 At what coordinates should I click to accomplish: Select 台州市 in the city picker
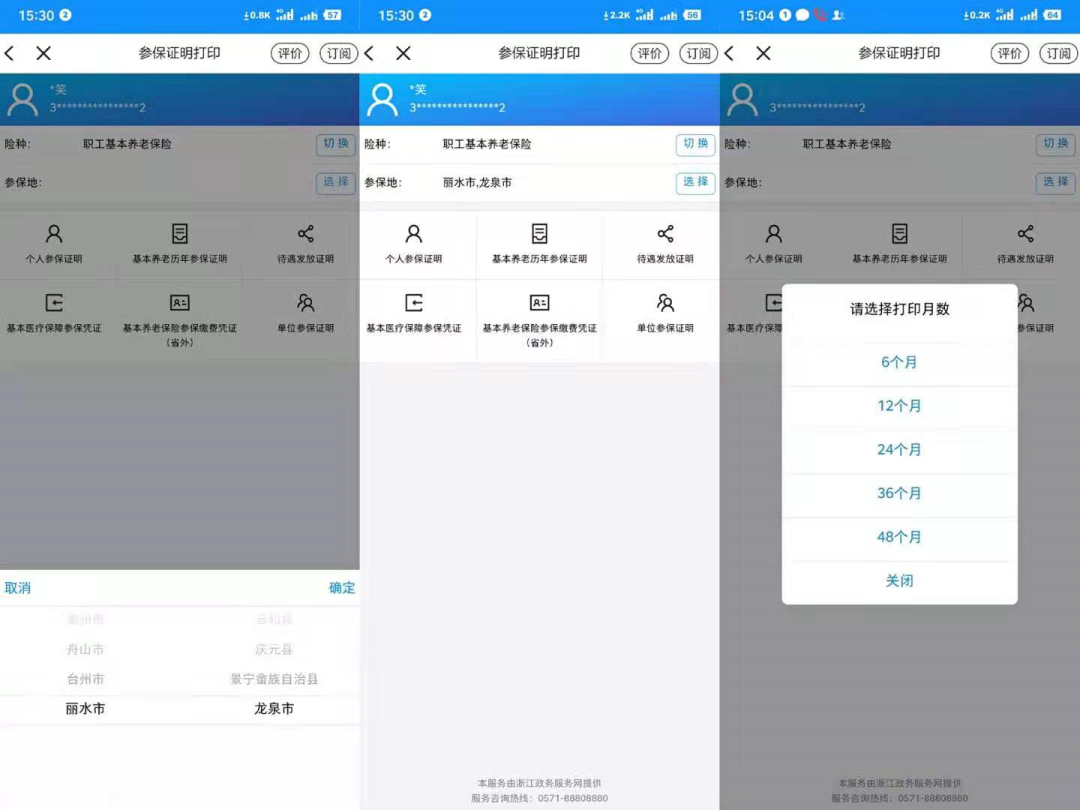coord(86,679)
